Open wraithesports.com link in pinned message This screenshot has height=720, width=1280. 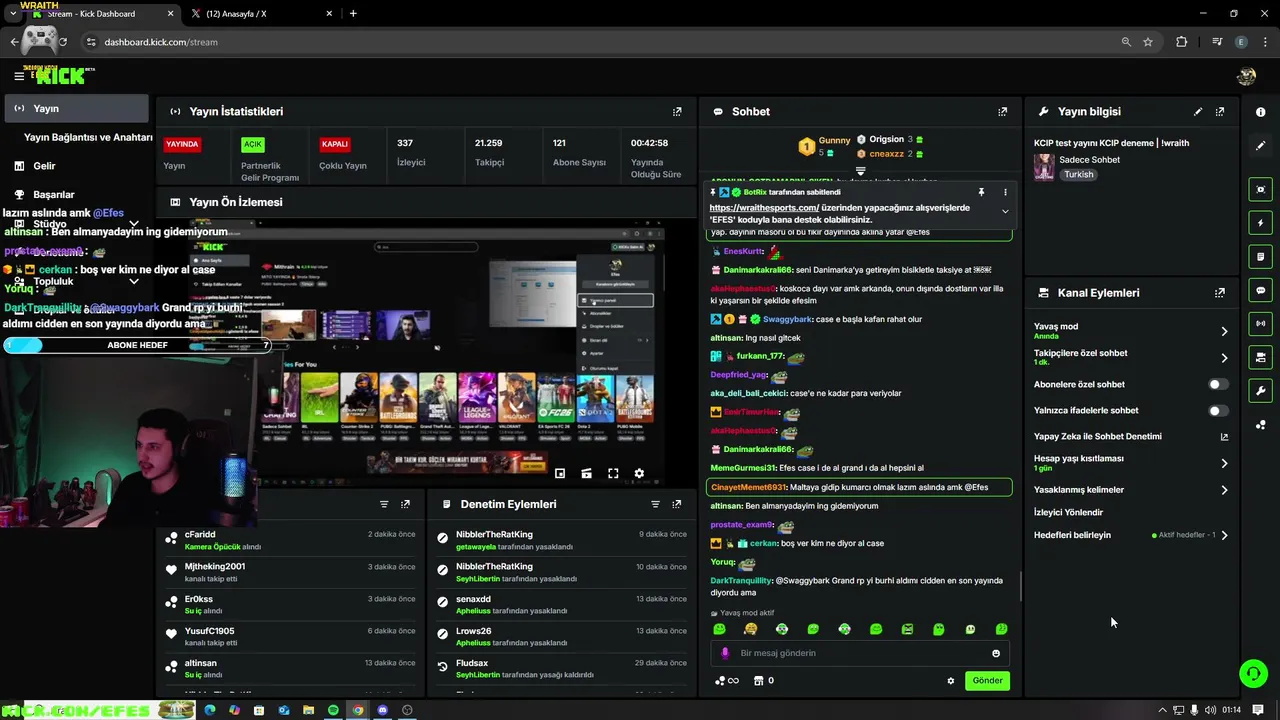tap(764, 208)
